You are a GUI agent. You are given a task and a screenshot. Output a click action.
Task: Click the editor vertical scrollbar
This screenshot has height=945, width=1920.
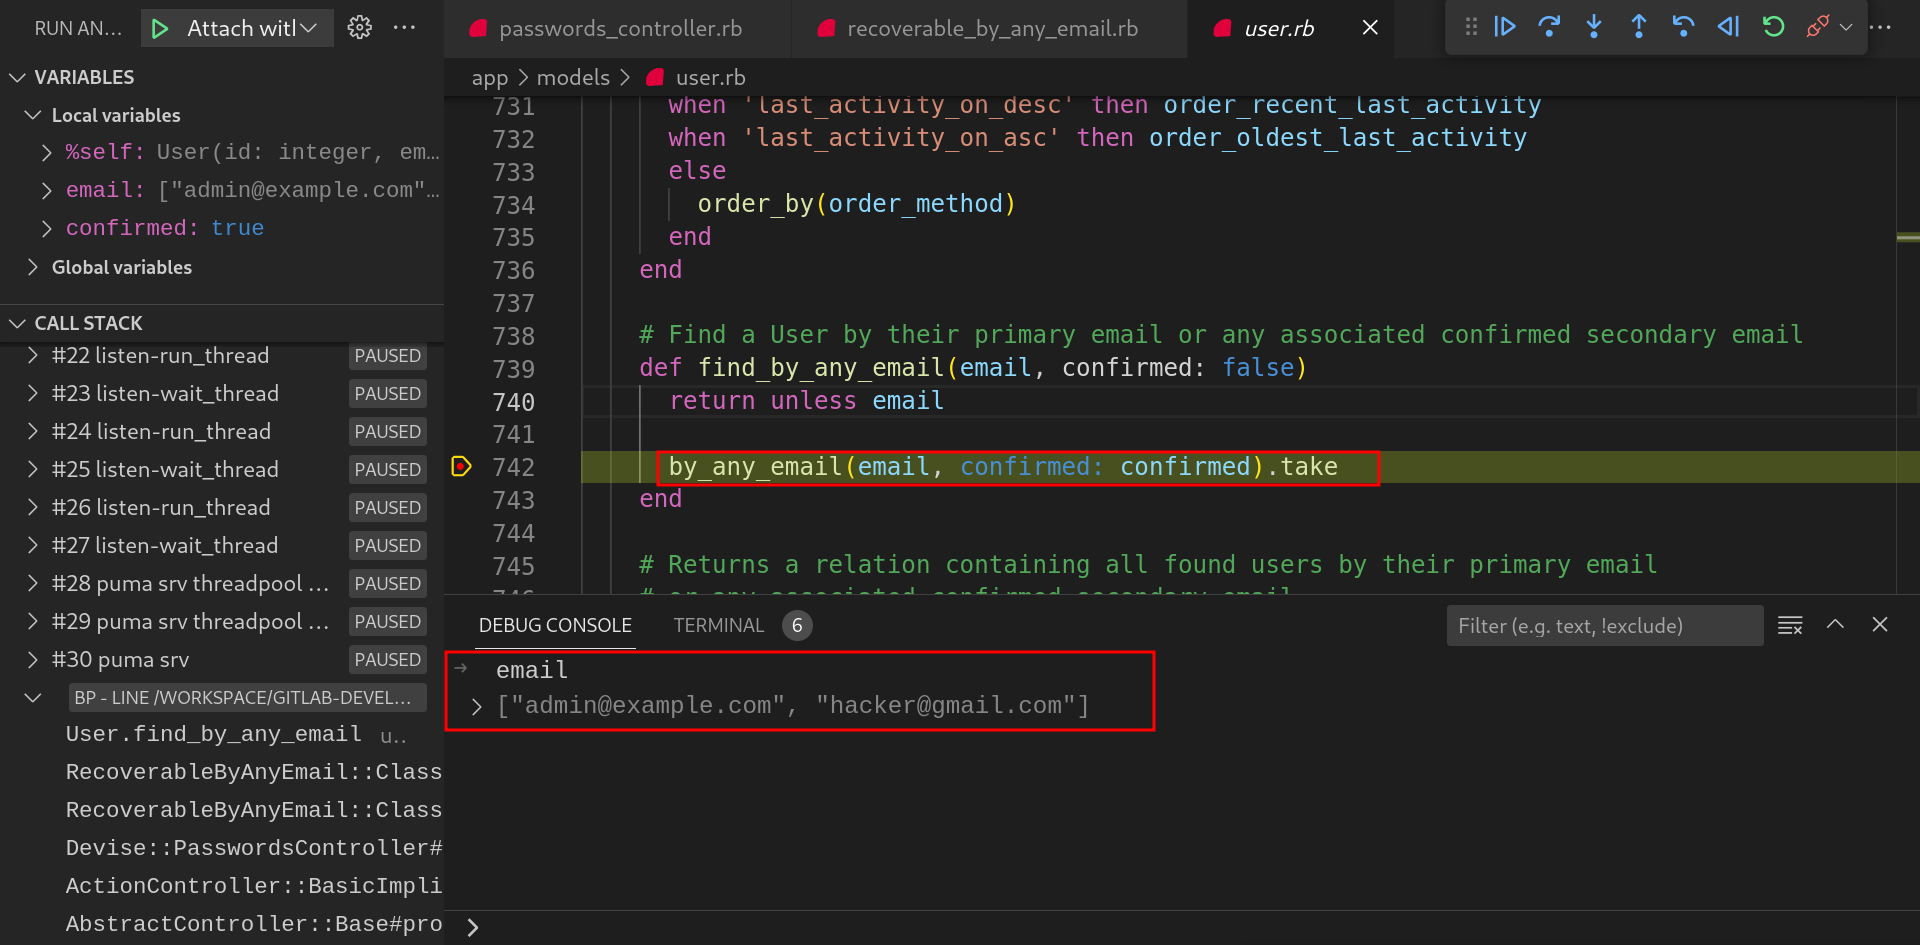click(1907, 345)
